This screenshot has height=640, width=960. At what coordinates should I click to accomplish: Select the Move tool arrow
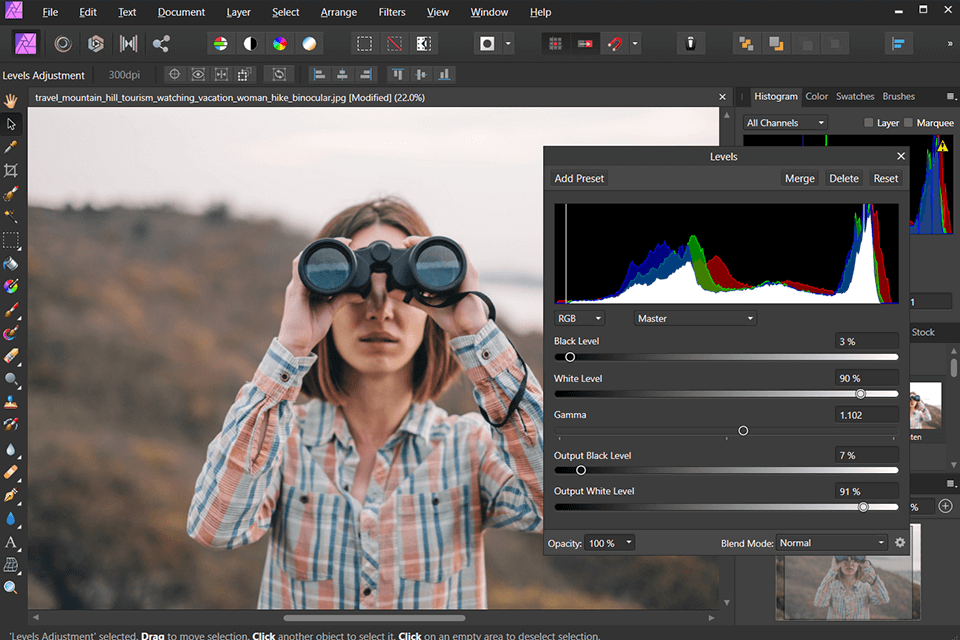tap(11, 124)
